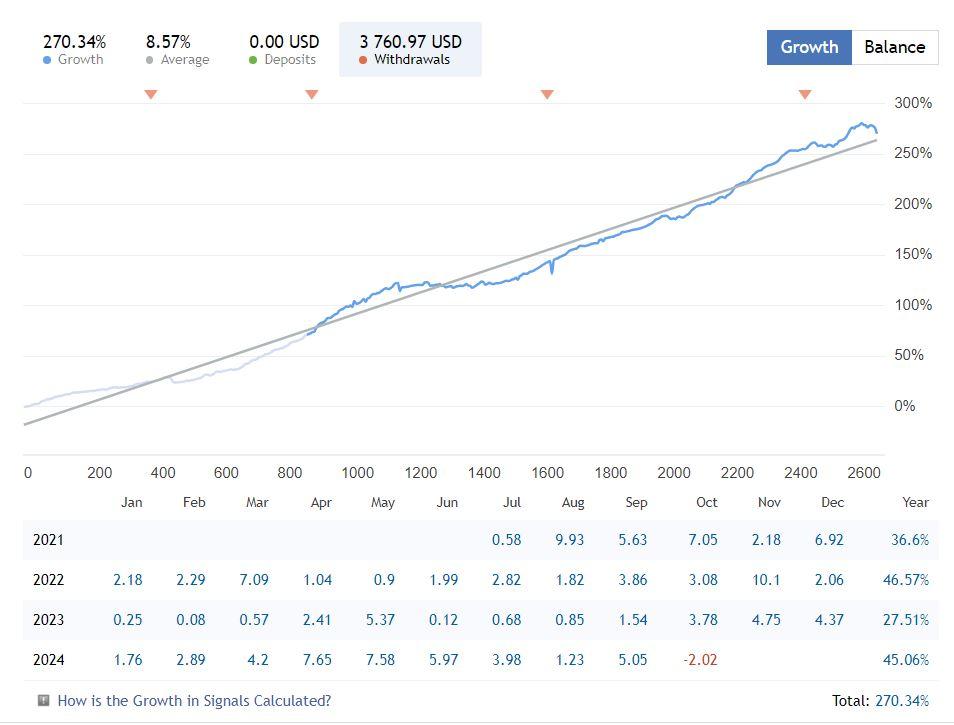954x725 pixels.
Task: Click the 9.93 August 2021 value
Action: click(x=569, y=540)
